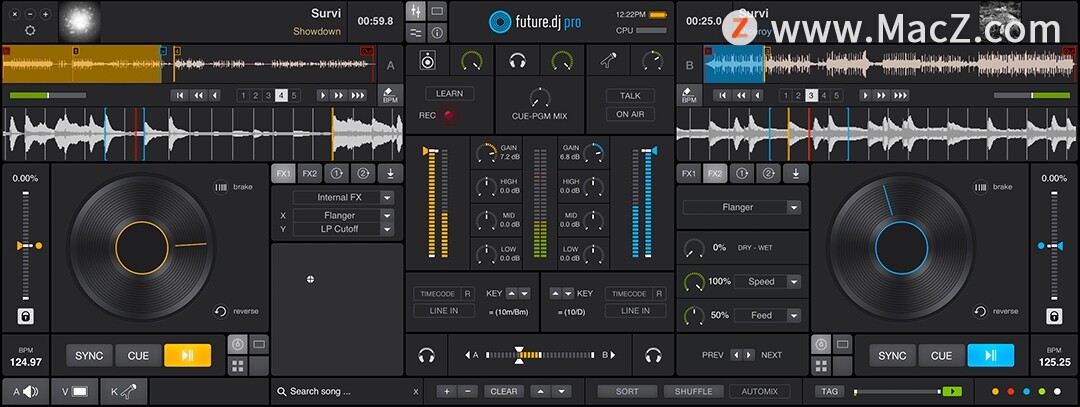Enable headphone cue for deck A
The image size is (1080, 407).
426,355
